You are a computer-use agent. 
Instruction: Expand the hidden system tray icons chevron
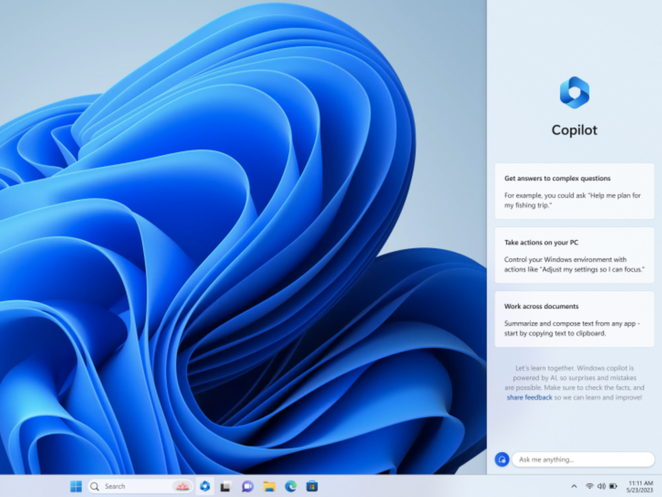(574, 486)
